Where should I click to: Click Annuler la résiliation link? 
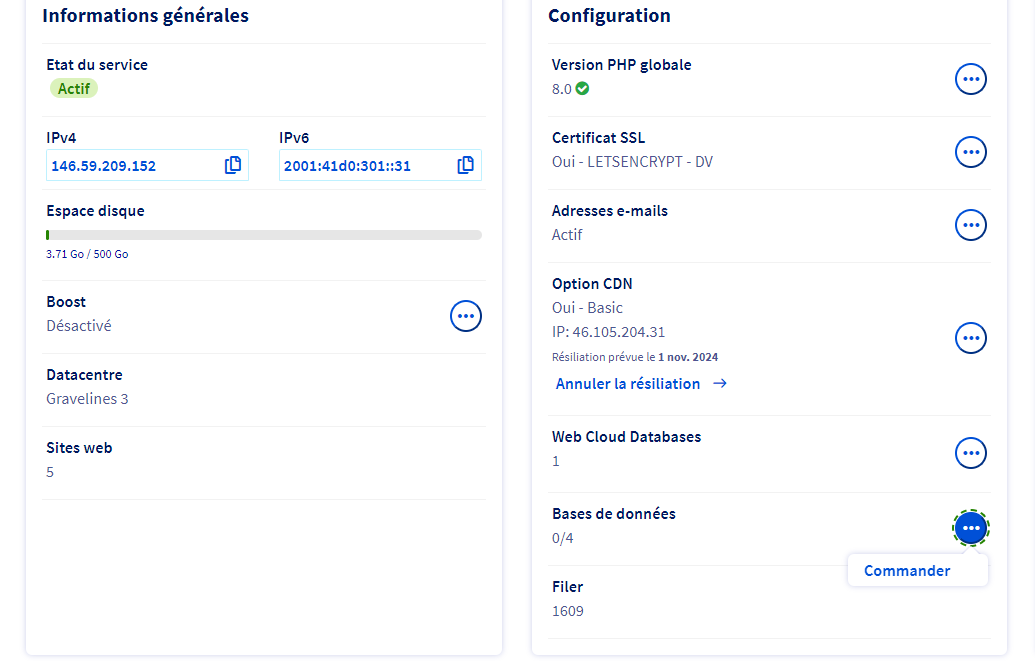[628, 384]
